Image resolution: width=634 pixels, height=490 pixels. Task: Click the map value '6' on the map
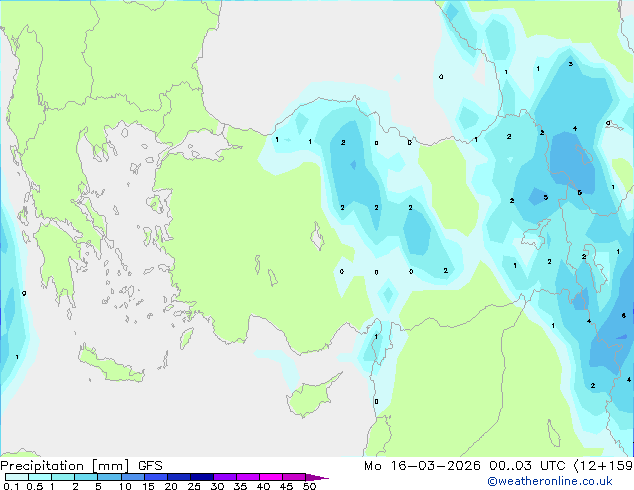pos(624,315)
